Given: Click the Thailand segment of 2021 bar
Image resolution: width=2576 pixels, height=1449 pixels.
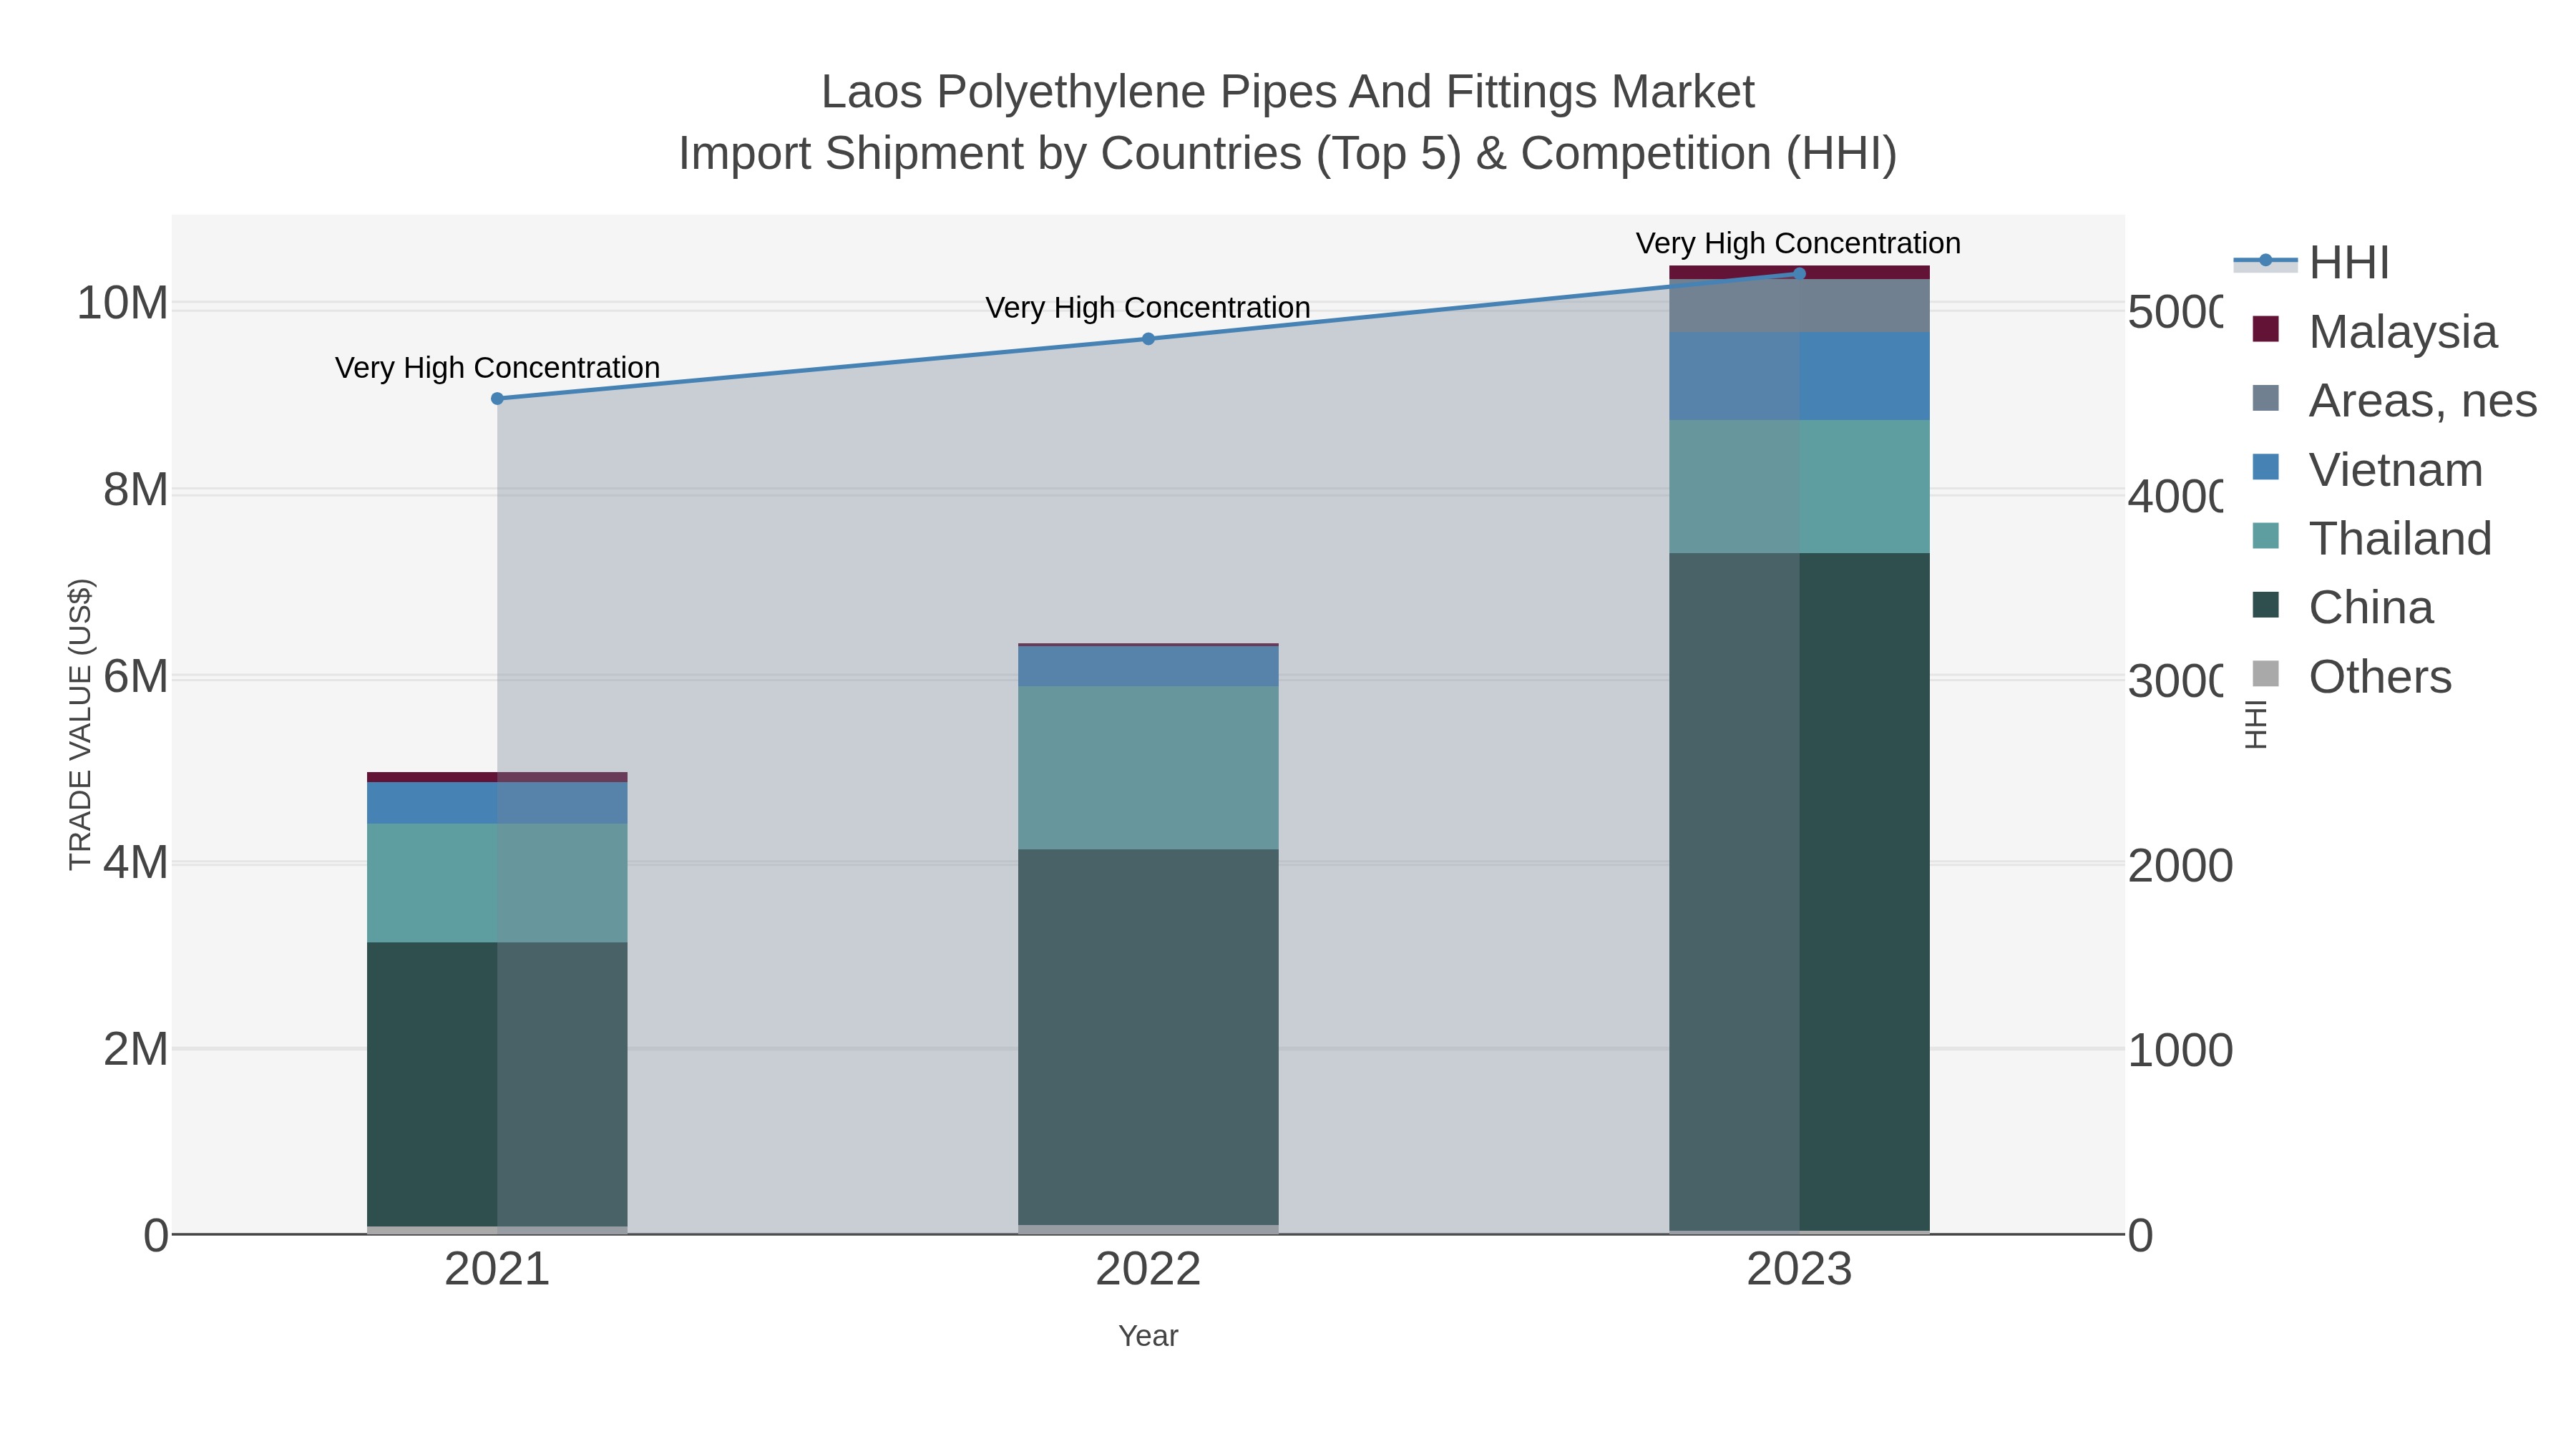Looking at the screenshot, I should point(497,883).
